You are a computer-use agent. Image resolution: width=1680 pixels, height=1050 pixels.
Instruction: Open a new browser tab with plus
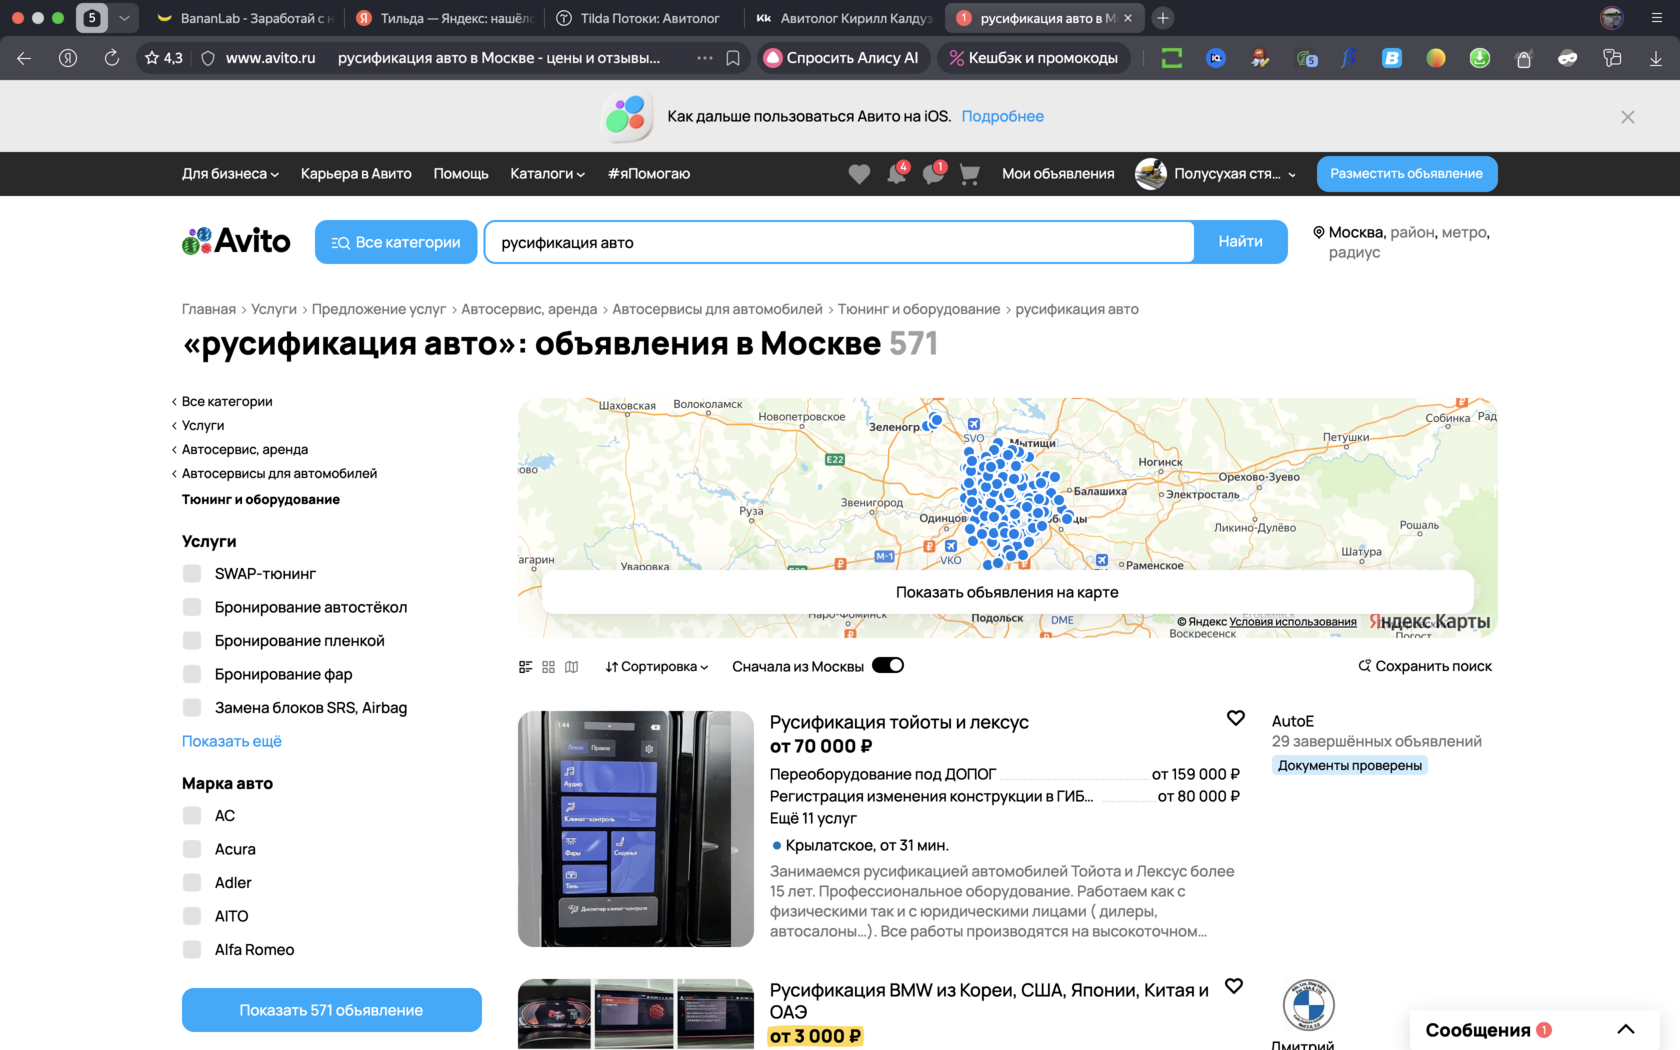point(1163,18)
